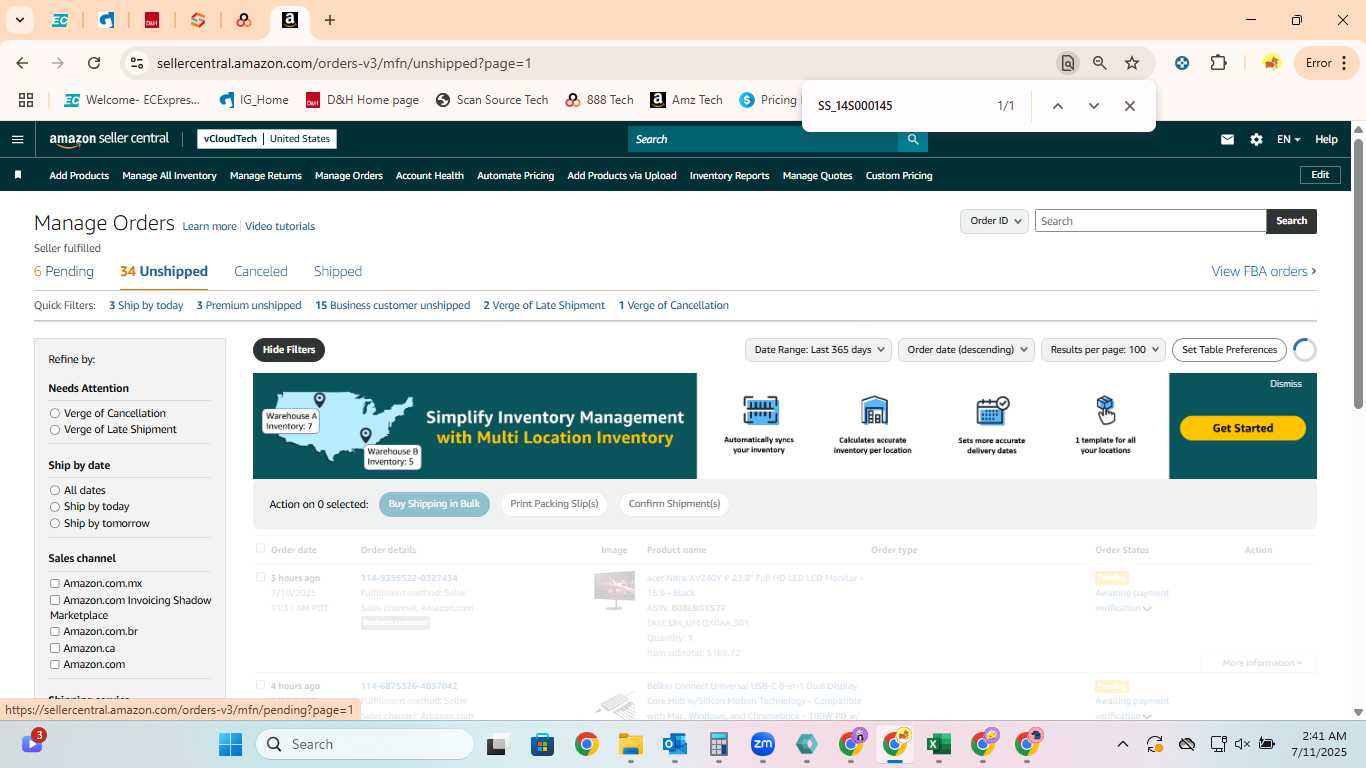Click the Get Started banner button

click(1243, 428)
